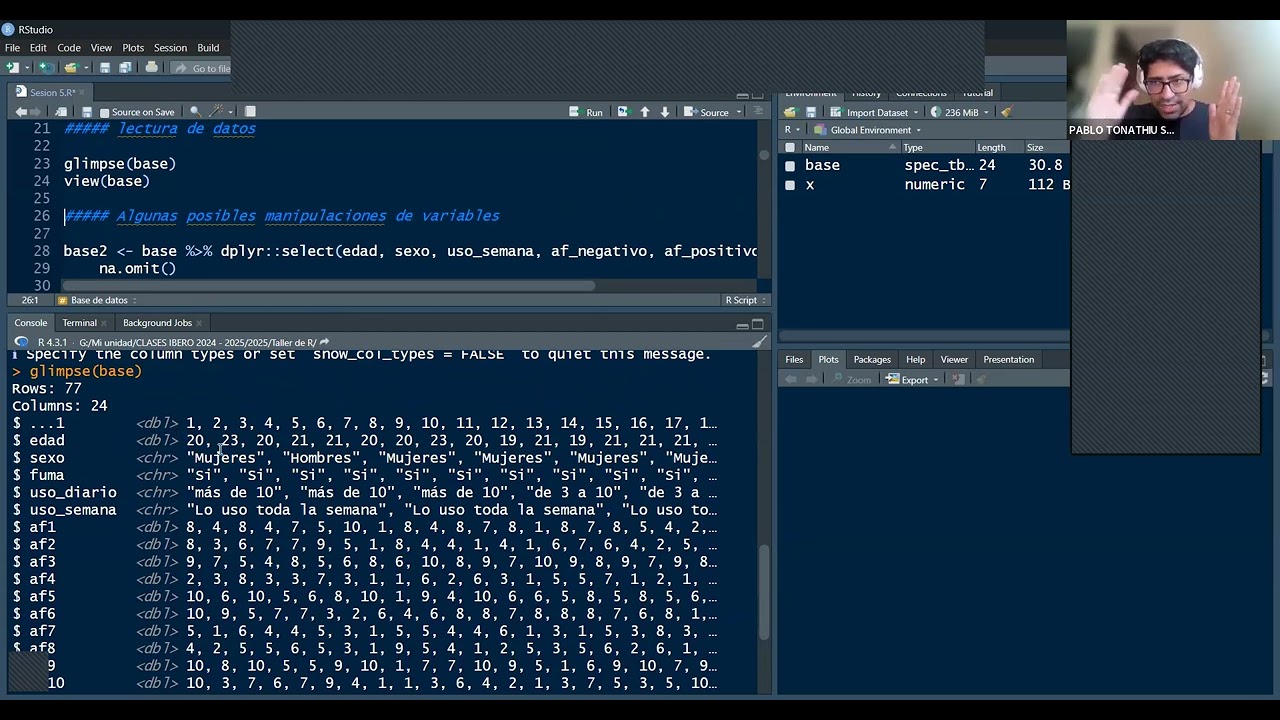
Task: Check the box for x object
Action: click(x=790, y=185)
